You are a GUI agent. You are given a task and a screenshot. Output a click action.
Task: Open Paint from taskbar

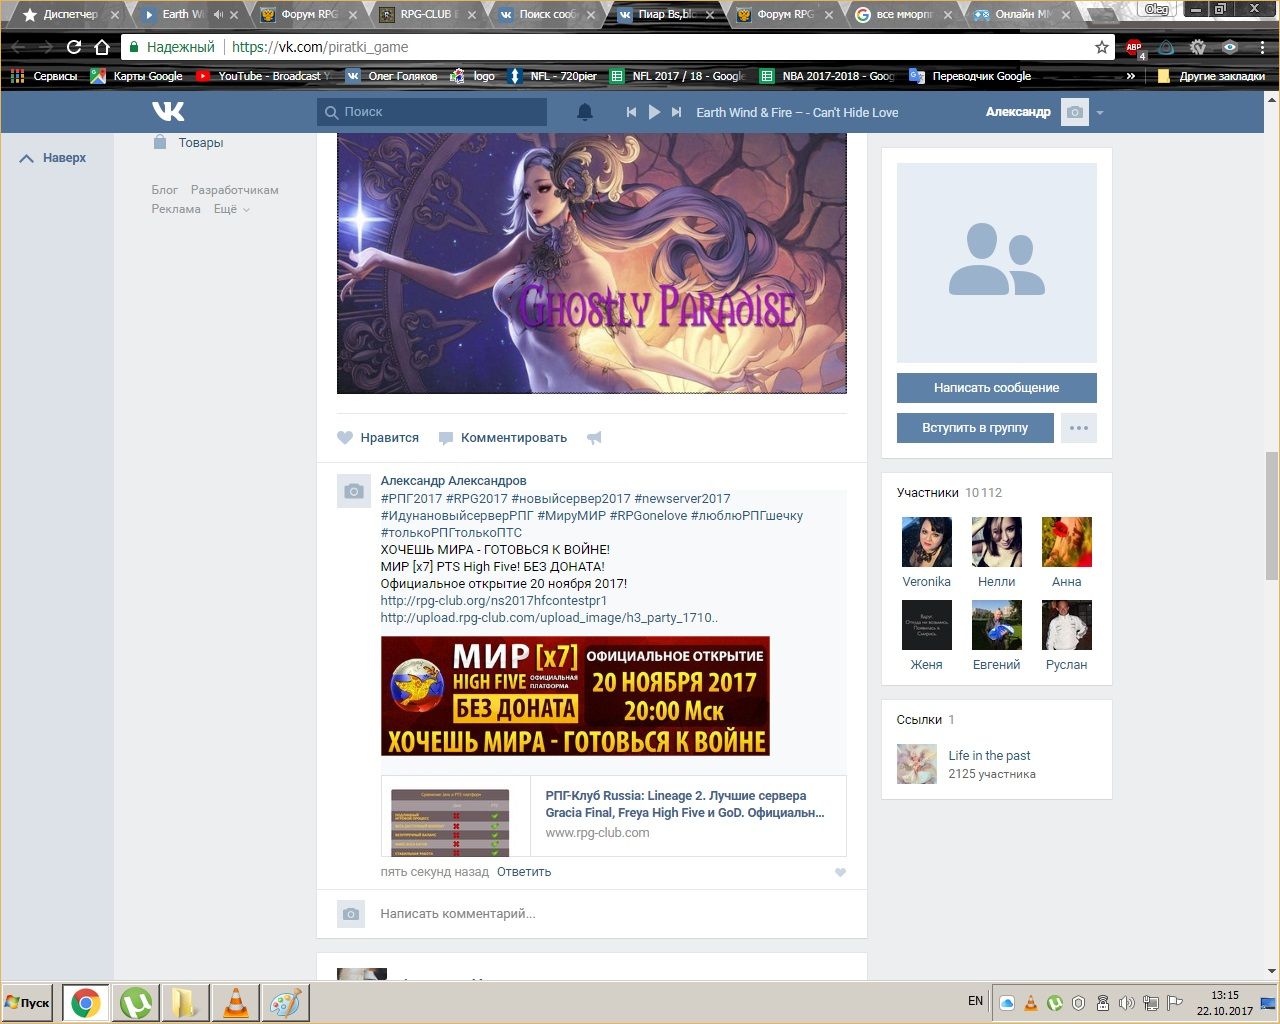coord(285,1003)
